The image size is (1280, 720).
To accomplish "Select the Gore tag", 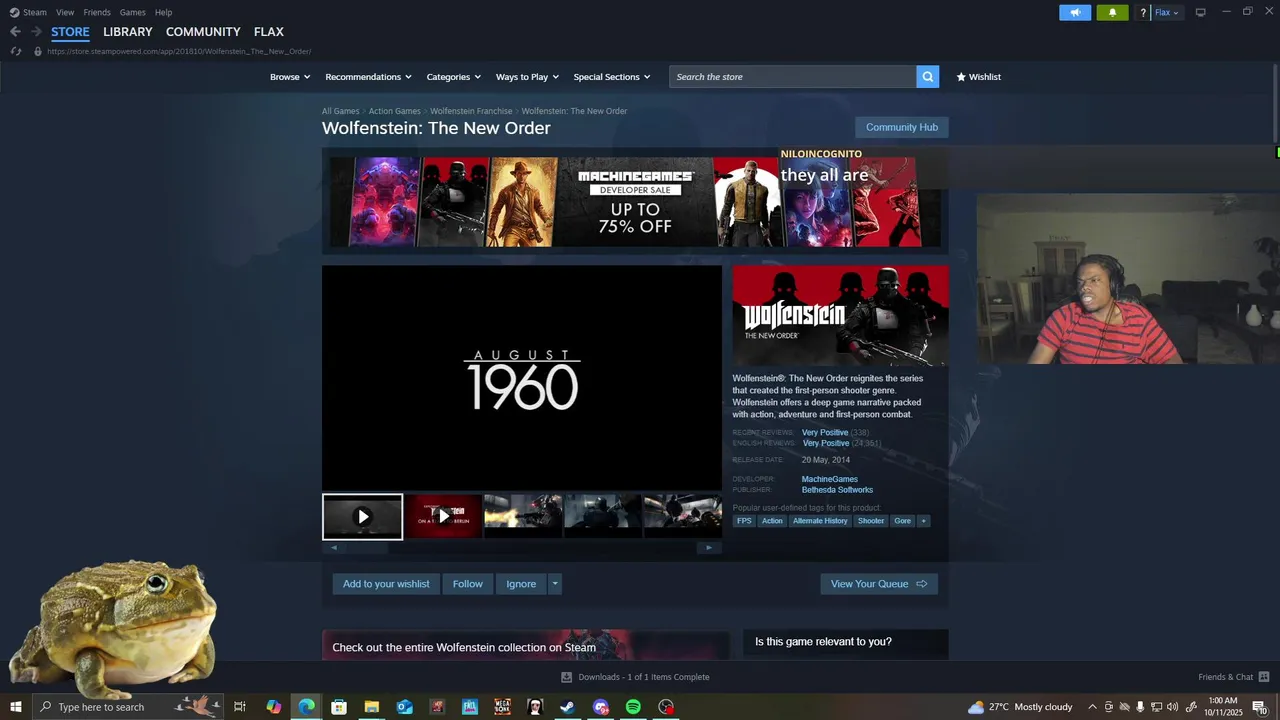I will click(x=902, y=521).
